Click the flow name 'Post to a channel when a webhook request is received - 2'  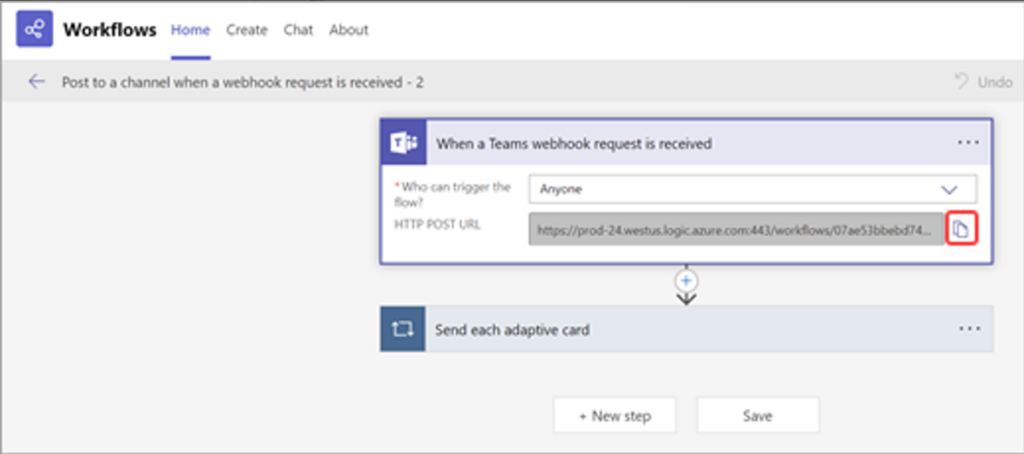pyautogui.click(x=243, y=83)
